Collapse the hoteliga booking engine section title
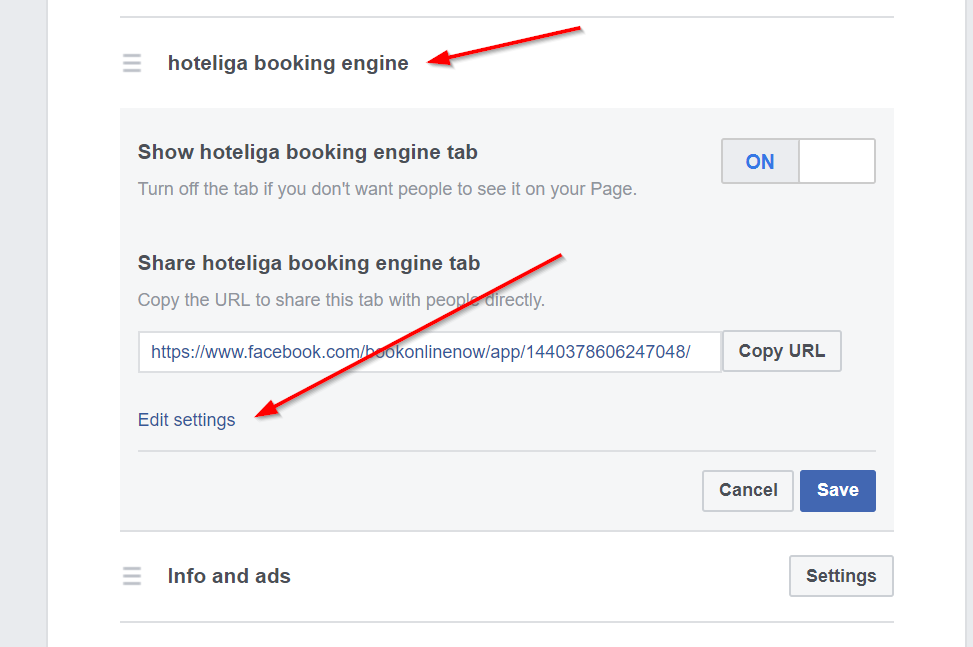Screen dimensions: 973x647 pos(288,63)
